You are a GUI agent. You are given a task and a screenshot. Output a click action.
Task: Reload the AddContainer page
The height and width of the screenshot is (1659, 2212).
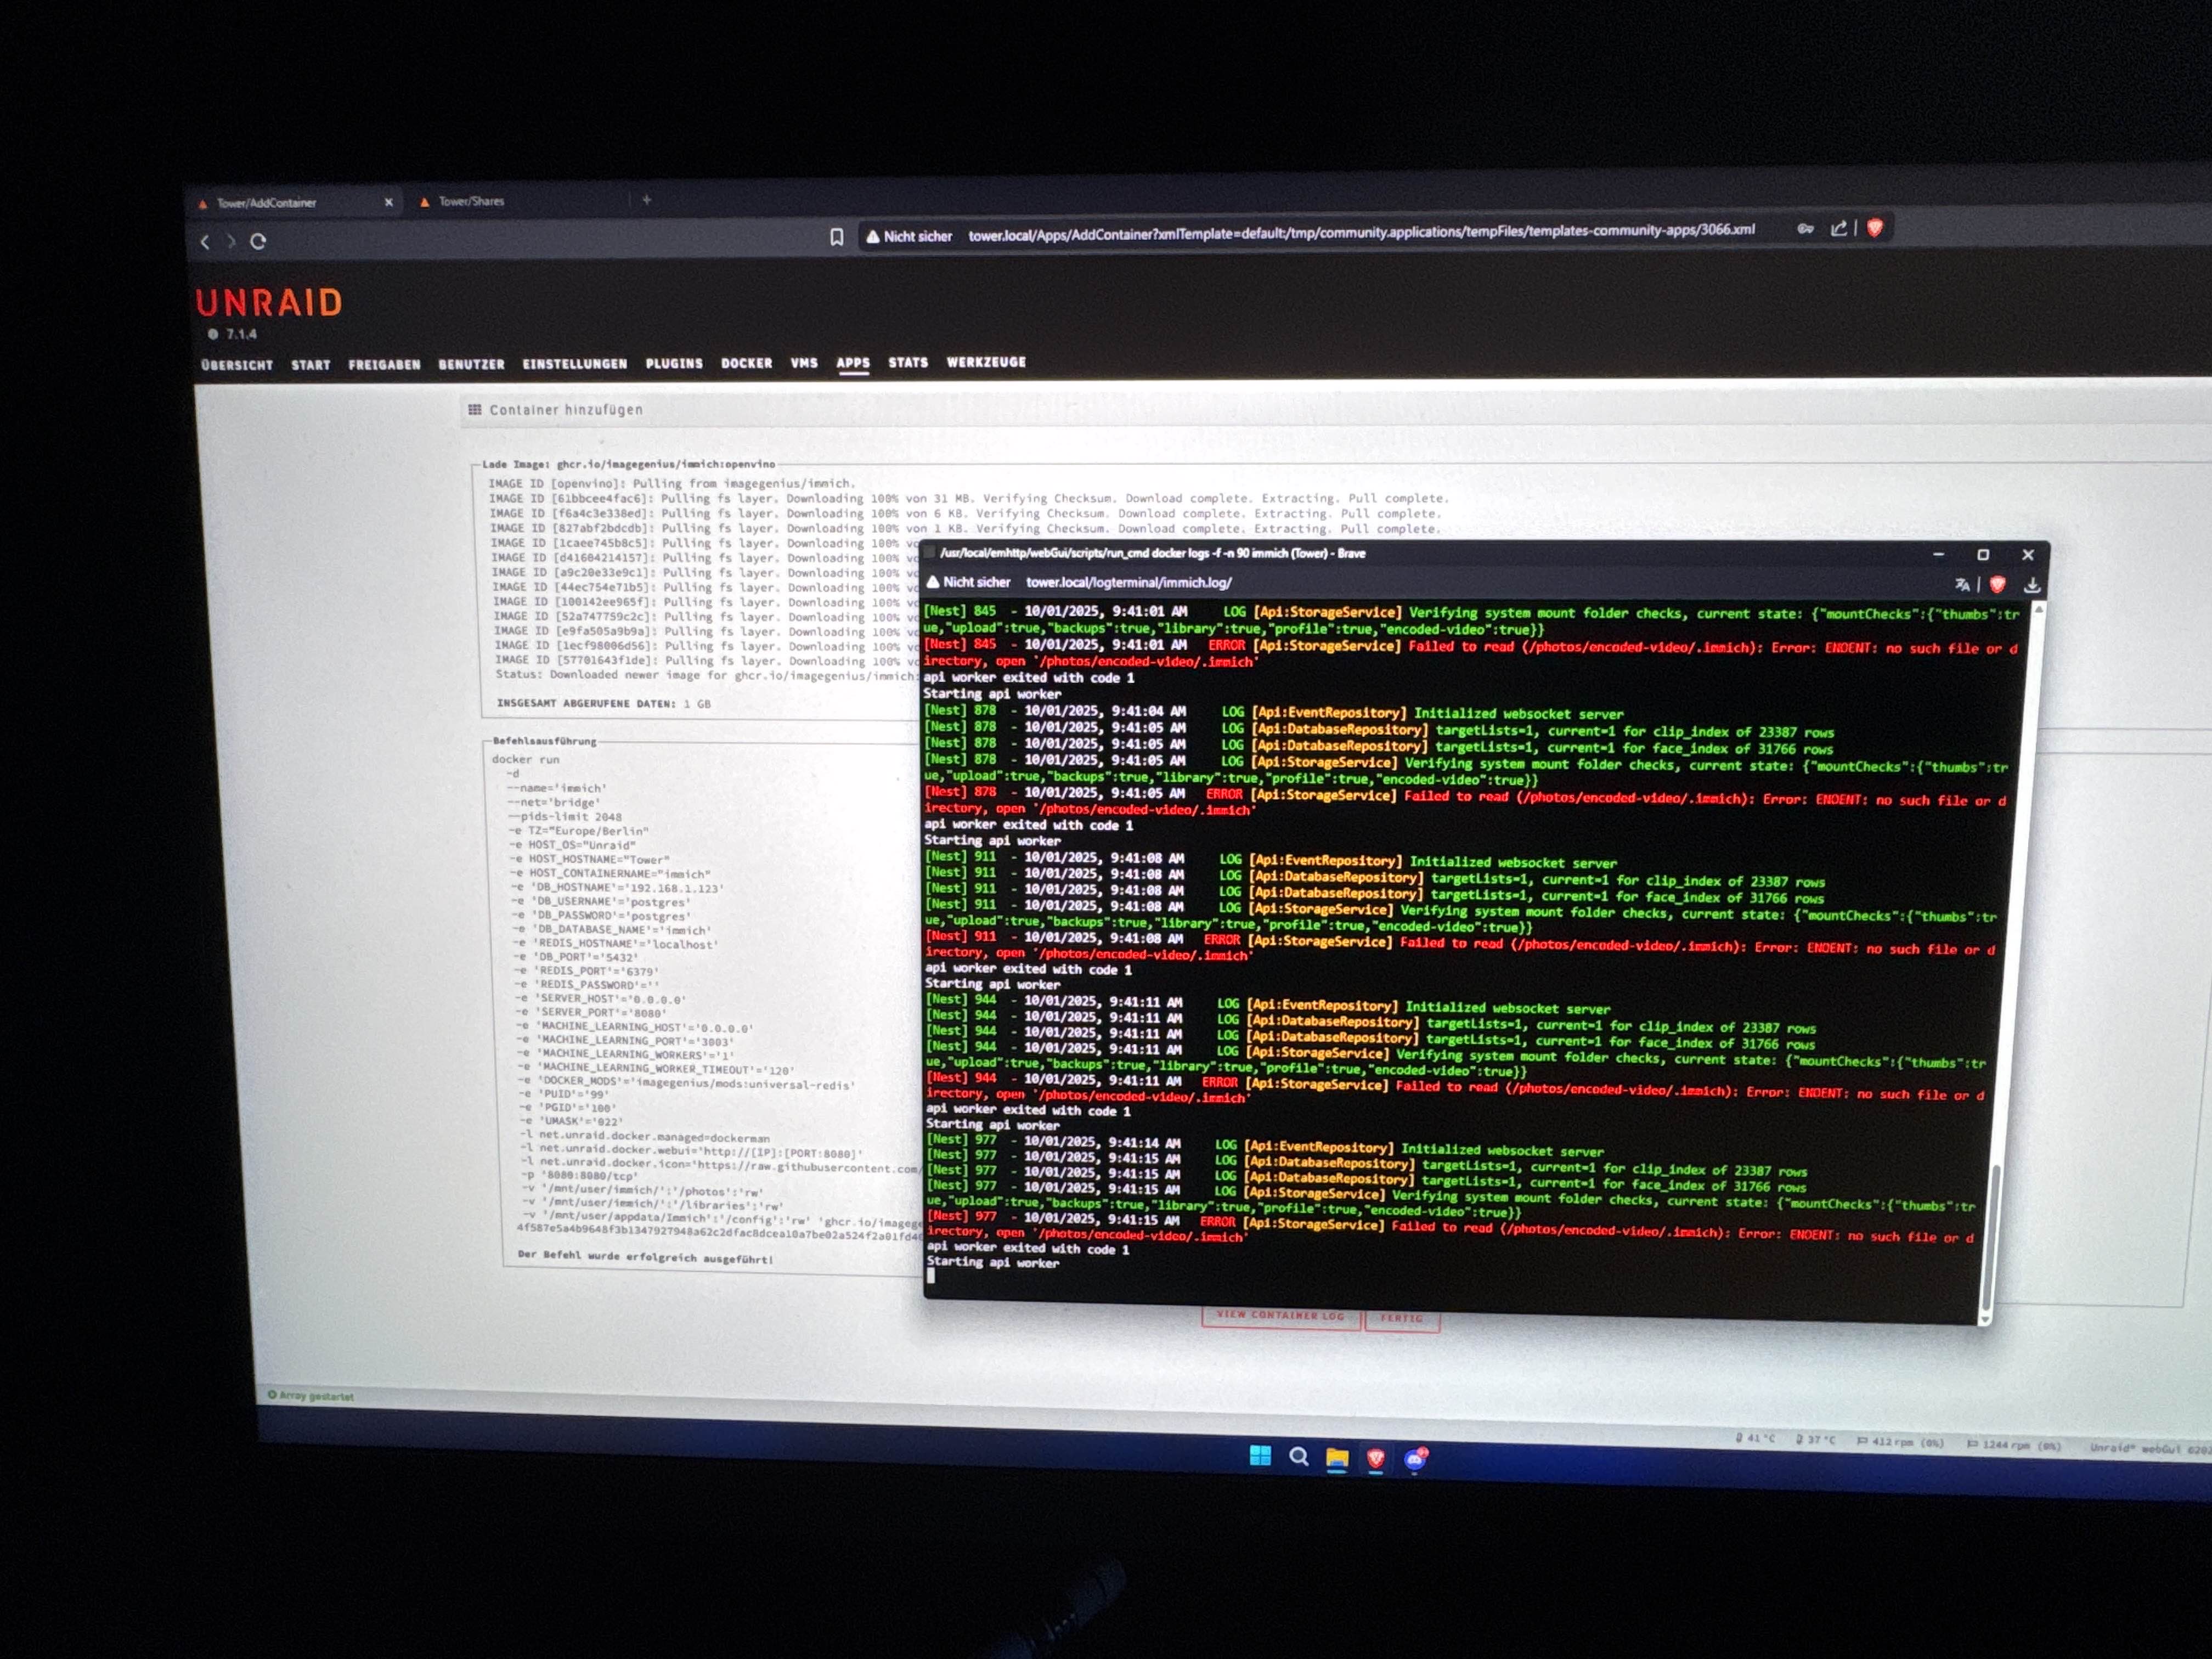(x=258, y=241)
